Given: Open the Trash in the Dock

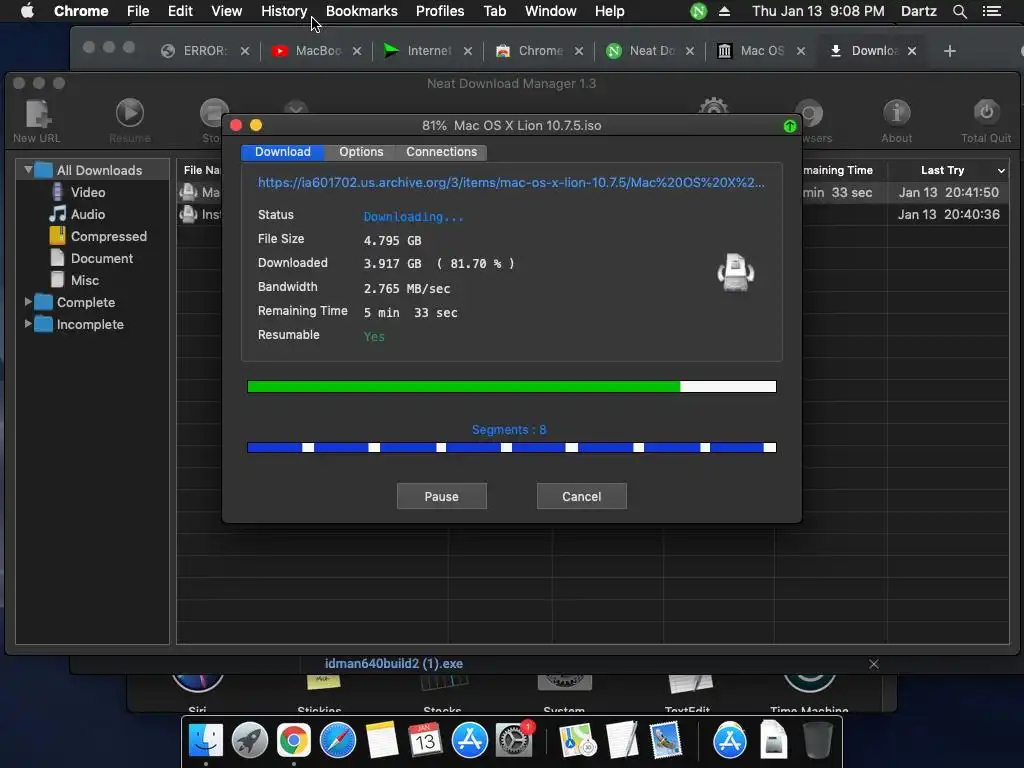Looking at the screenshot, I should [x=817, y=740].
